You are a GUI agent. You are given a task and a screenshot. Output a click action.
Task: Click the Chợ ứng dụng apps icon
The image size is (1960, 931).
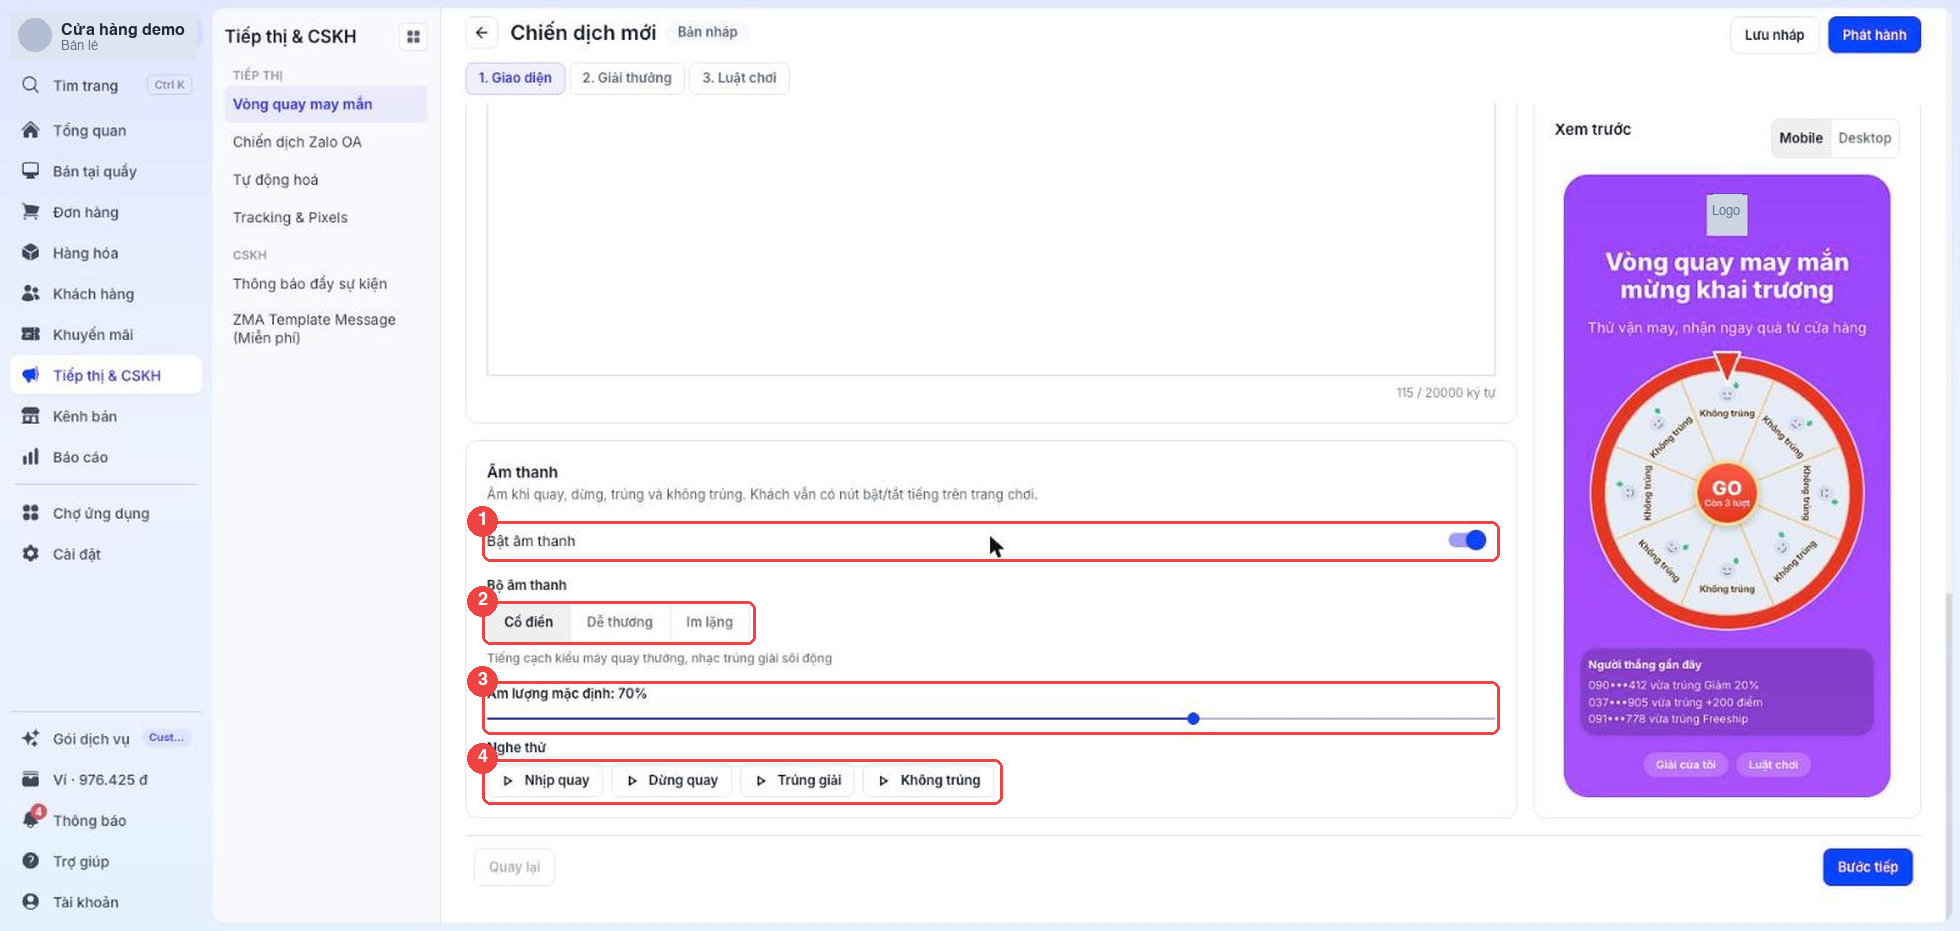[x=31, y=513]
